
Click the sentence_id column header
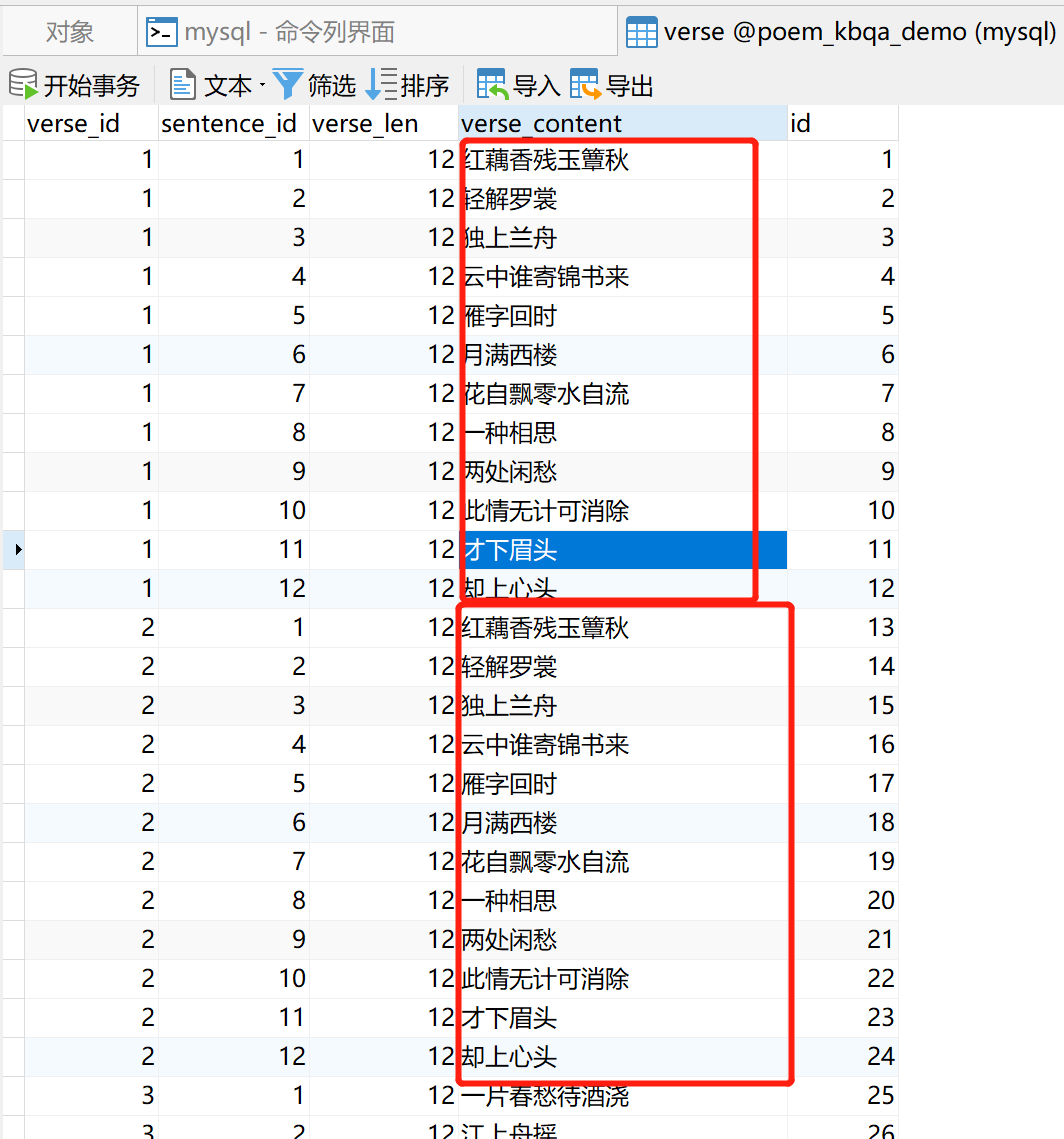click(228, 123)
